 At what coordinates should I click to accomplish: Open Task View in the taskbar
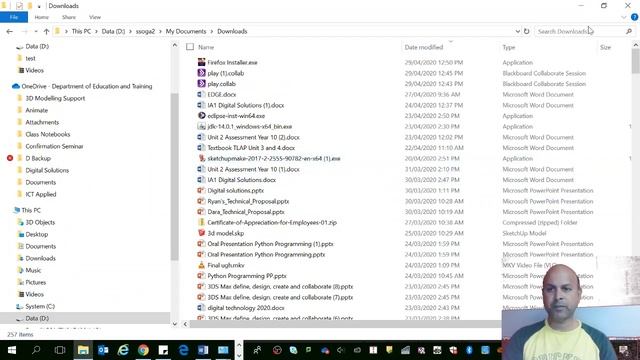(x=60, y=350)
